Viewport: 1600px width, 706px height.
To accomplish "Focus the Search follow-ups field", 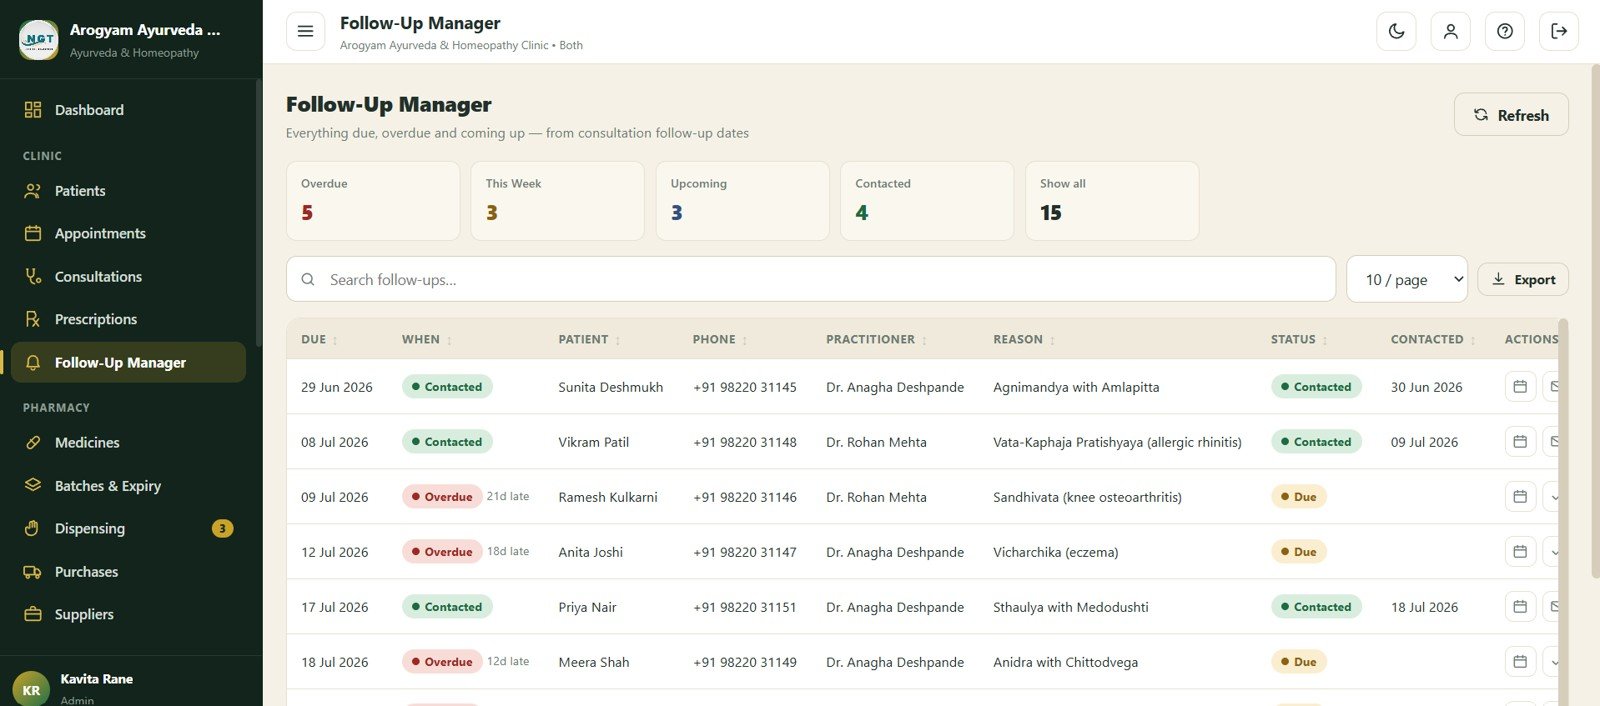I will (811, 280).
